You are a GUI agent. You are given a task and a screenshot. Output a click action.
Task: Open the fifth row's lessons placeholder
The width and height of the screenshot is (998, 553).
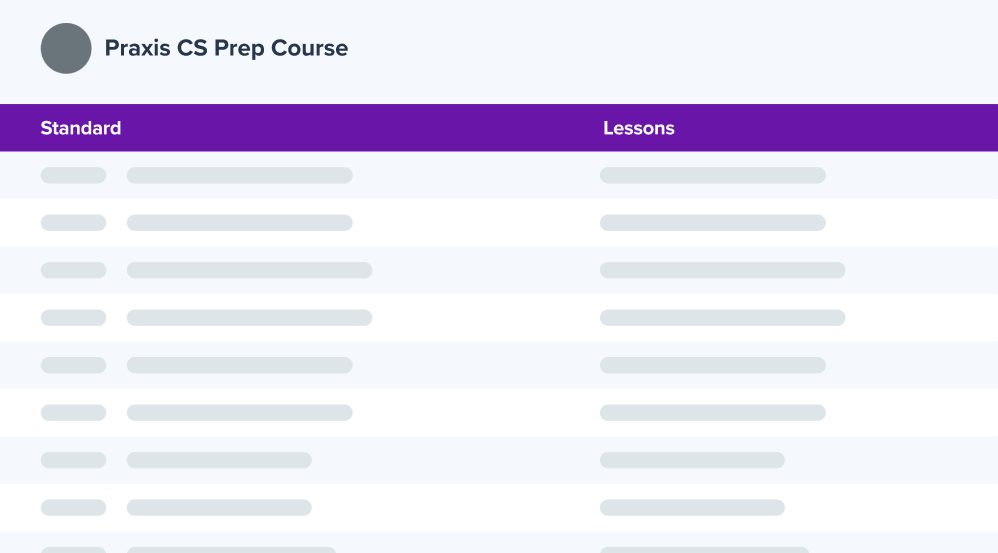point(712,365)
